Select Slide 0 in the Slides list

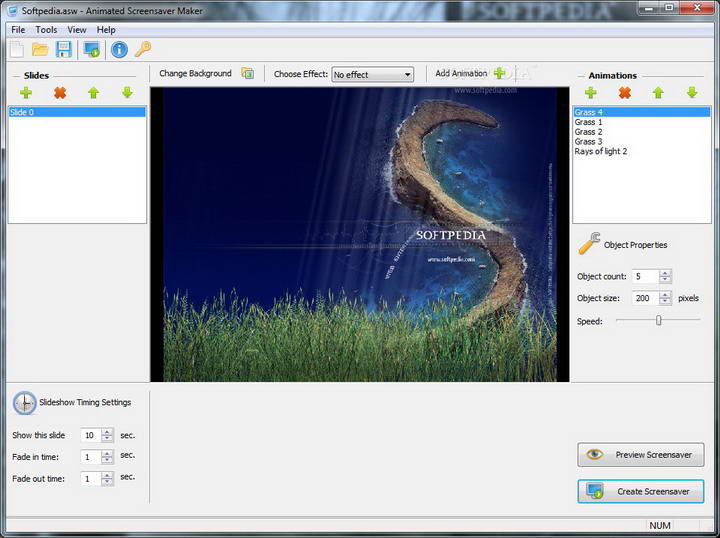pyautogui.click(x=77, y=112)
